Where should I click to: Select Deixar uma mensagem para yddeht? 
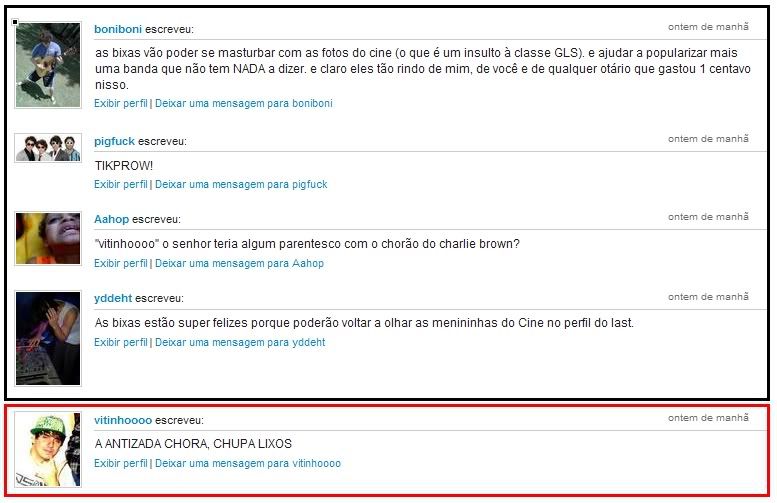[x=240, y=342]
